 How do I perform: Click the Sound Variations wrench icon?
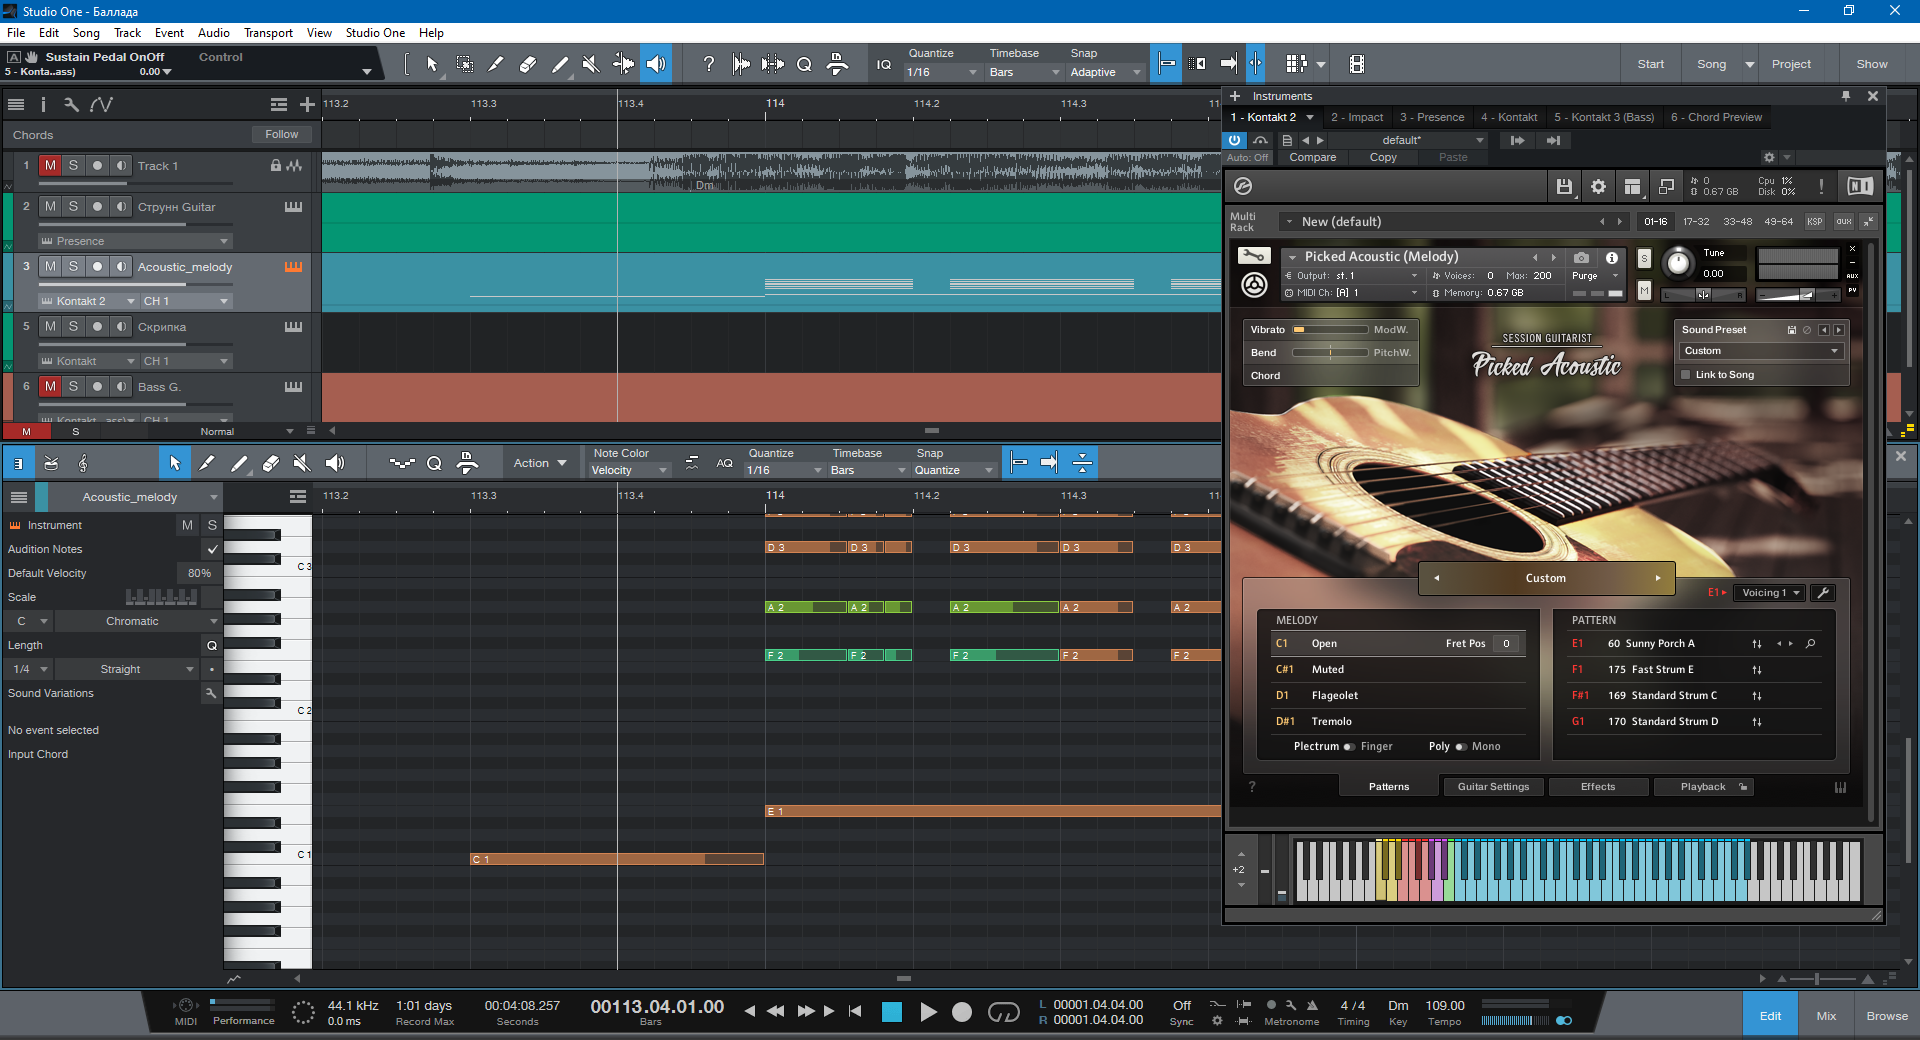(x=211, y=693)
